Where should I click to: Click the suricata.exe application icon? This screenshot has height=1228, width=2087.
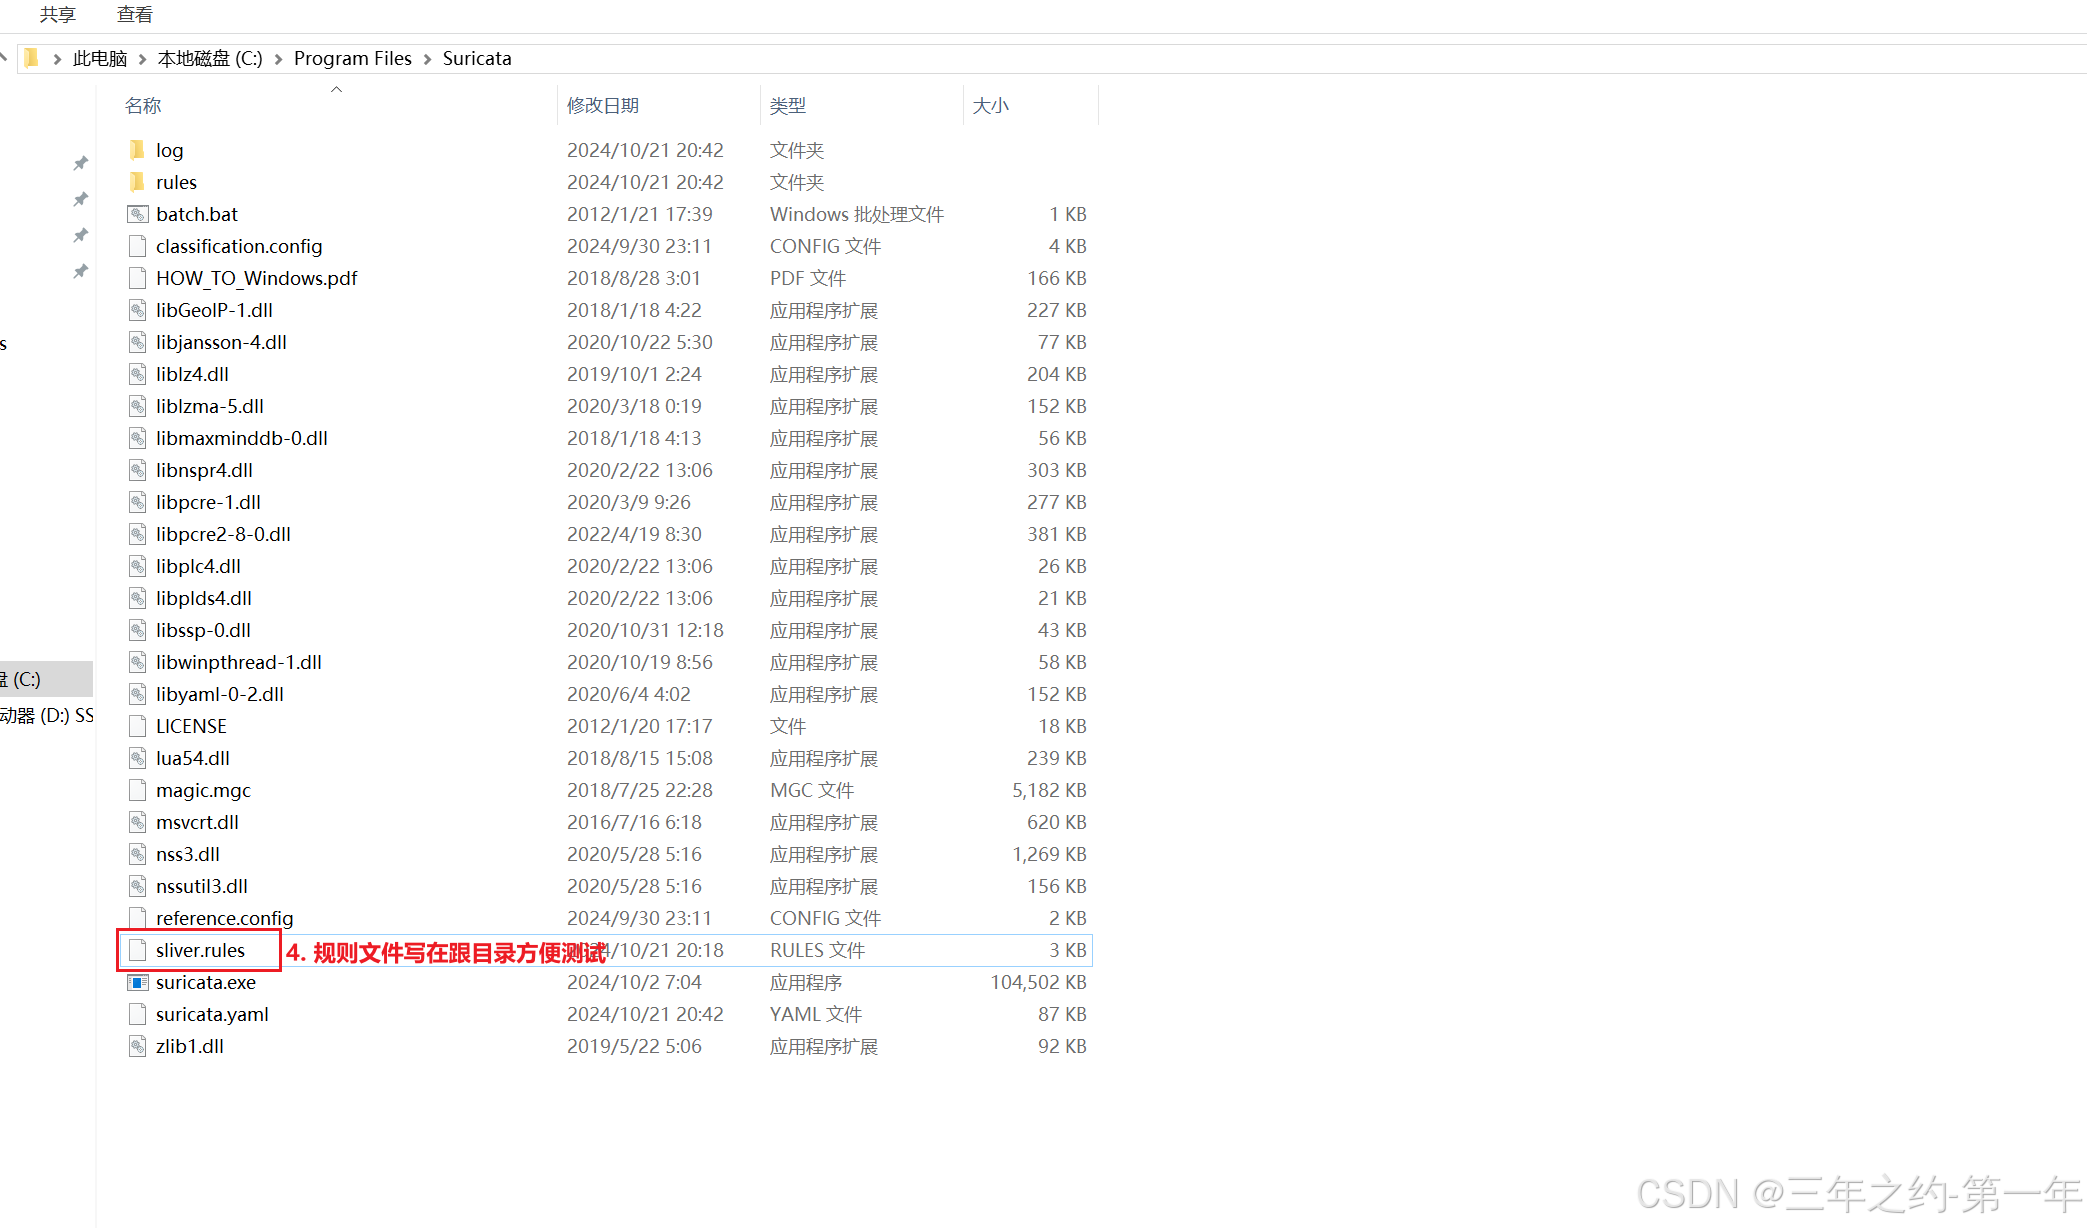137,982
